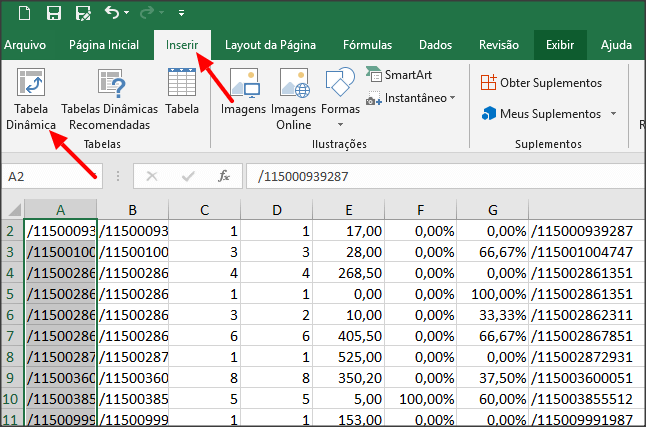The image size is (646, 427).
Task: Select column E header
Action: [349, 210]
